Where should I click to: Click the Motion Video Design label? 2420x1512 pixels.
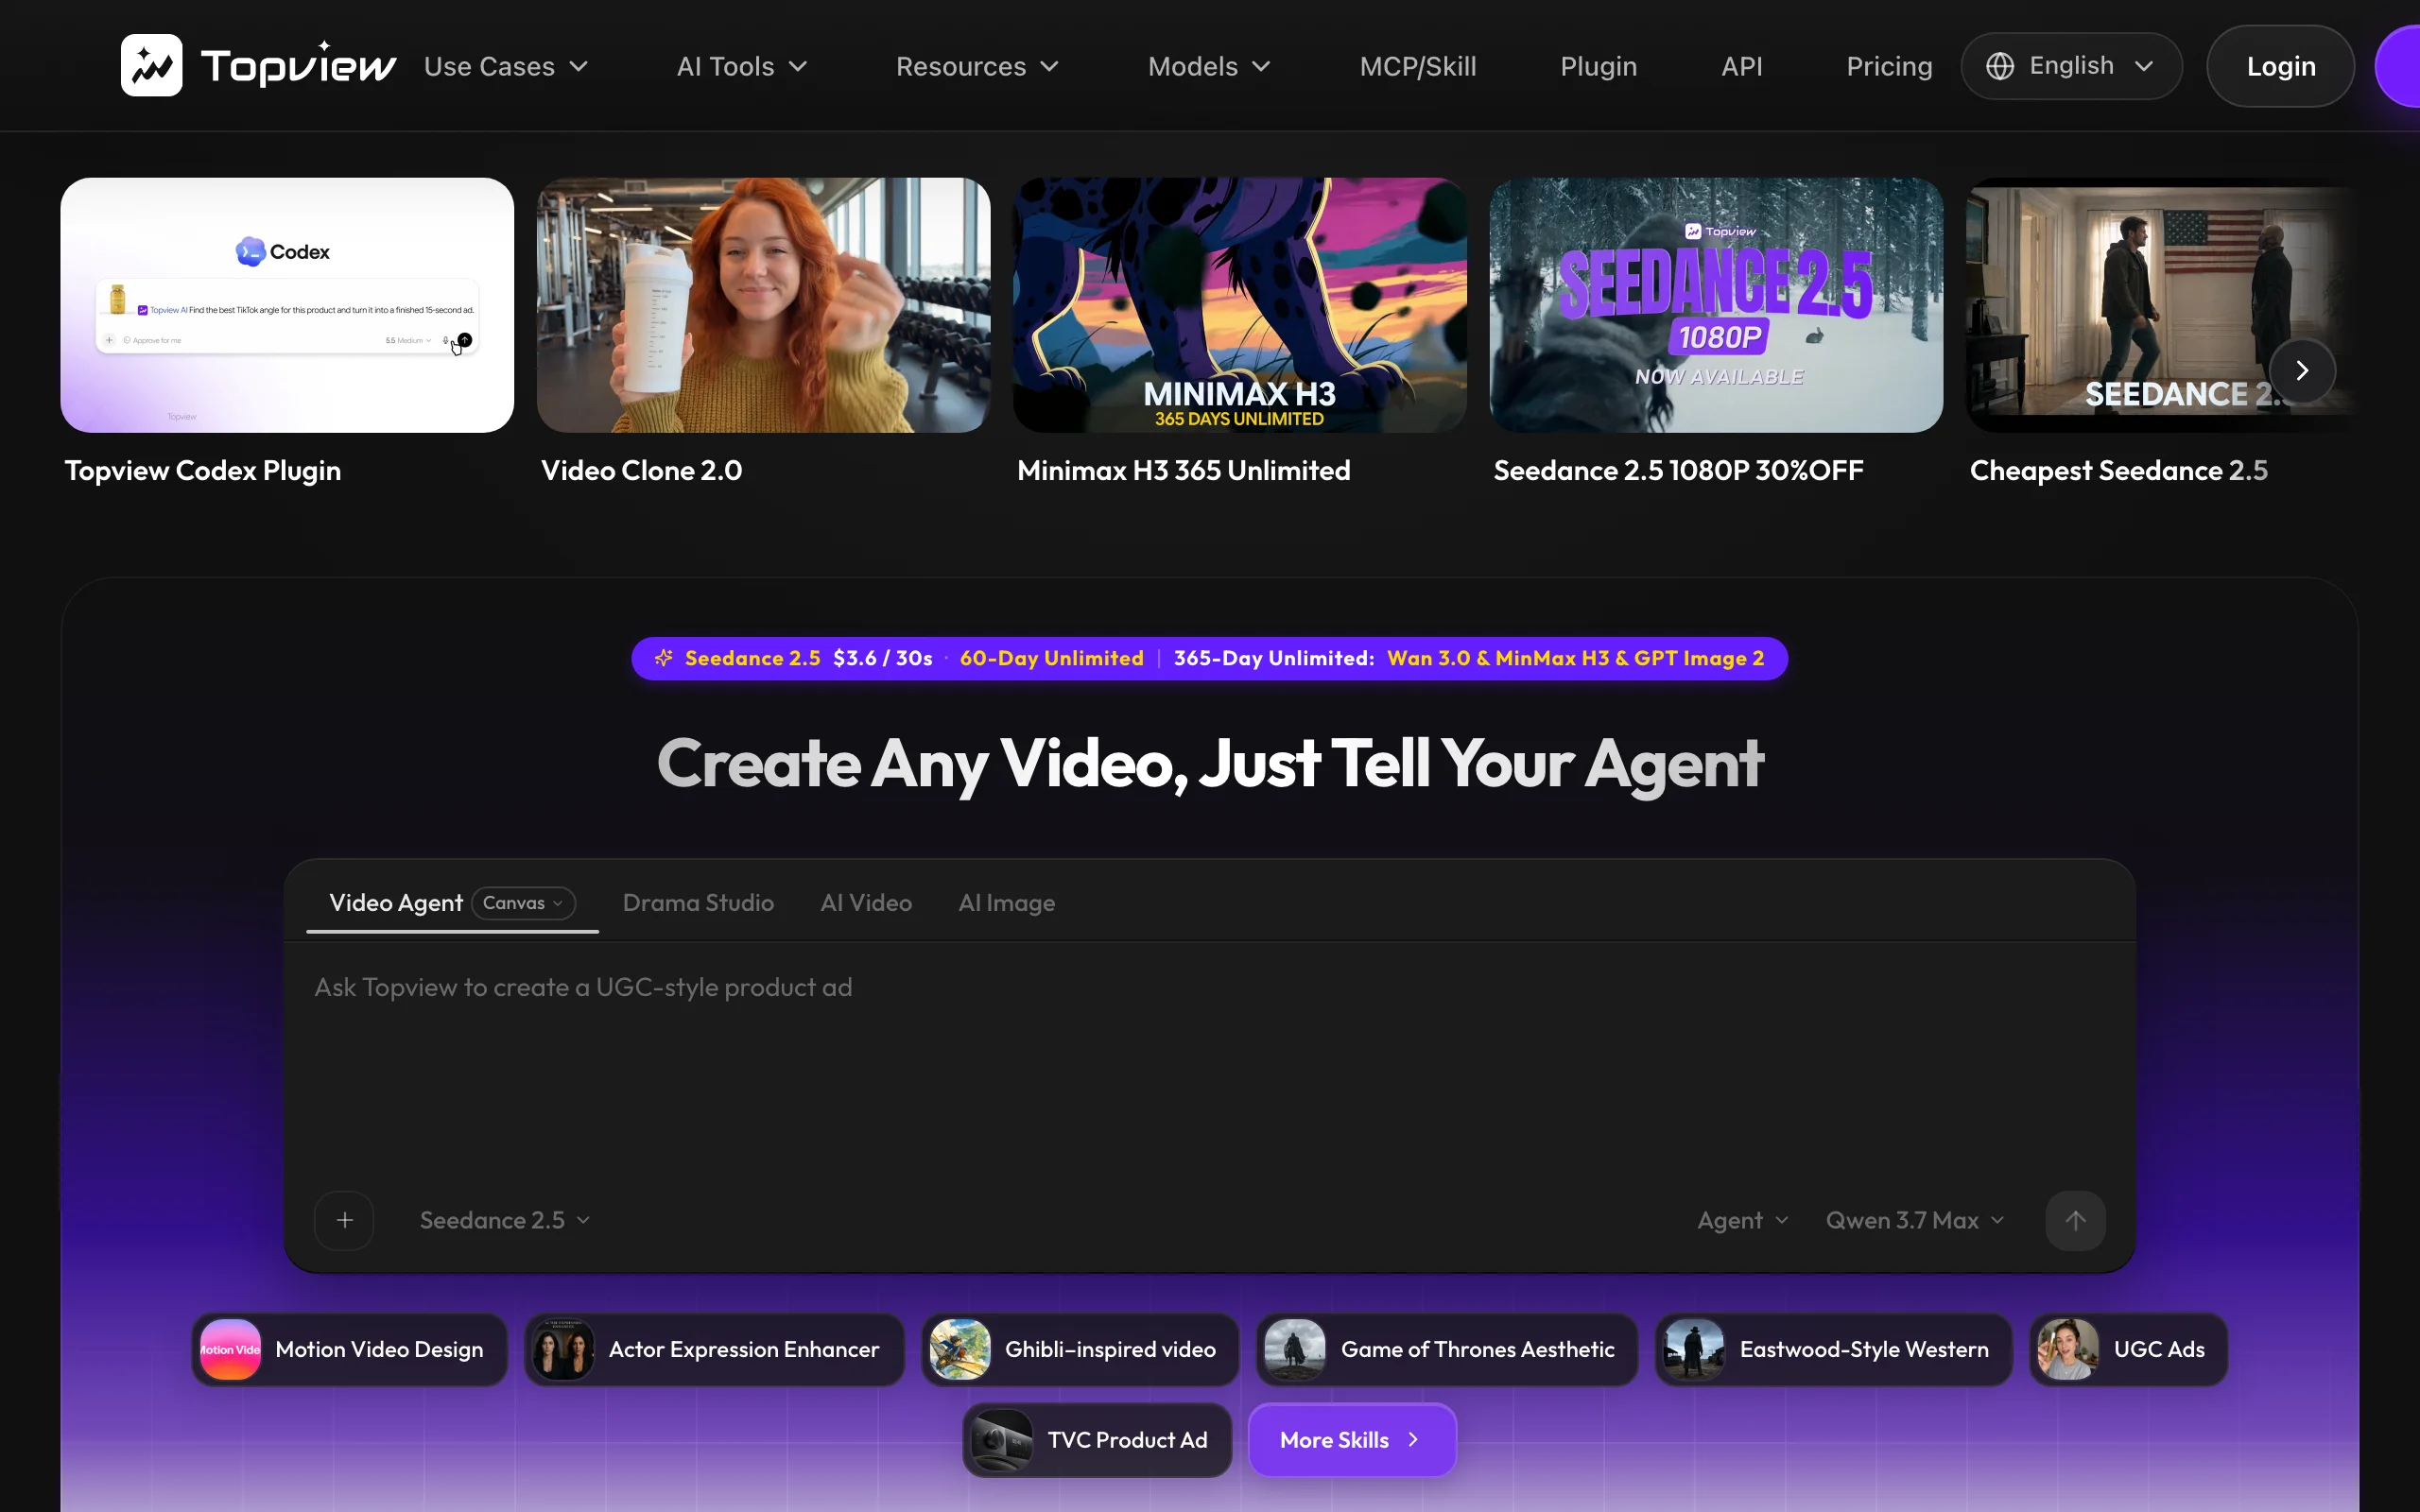click(379, 1349)
